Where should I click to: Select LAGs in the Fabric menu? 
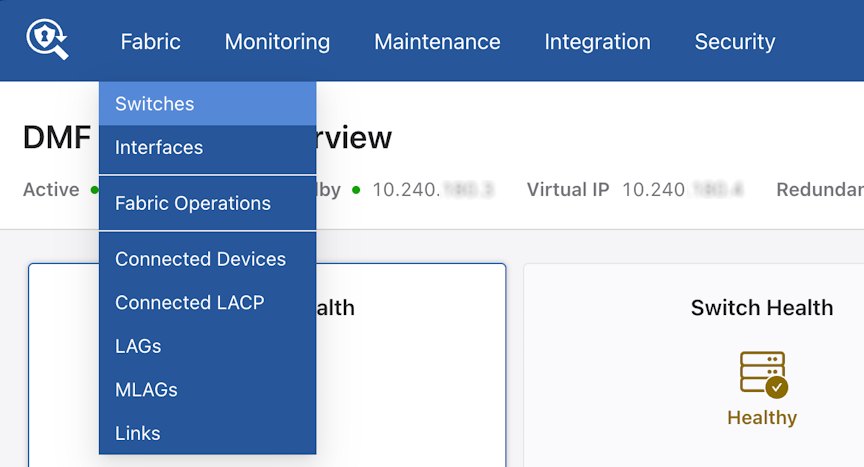[208, 346]
